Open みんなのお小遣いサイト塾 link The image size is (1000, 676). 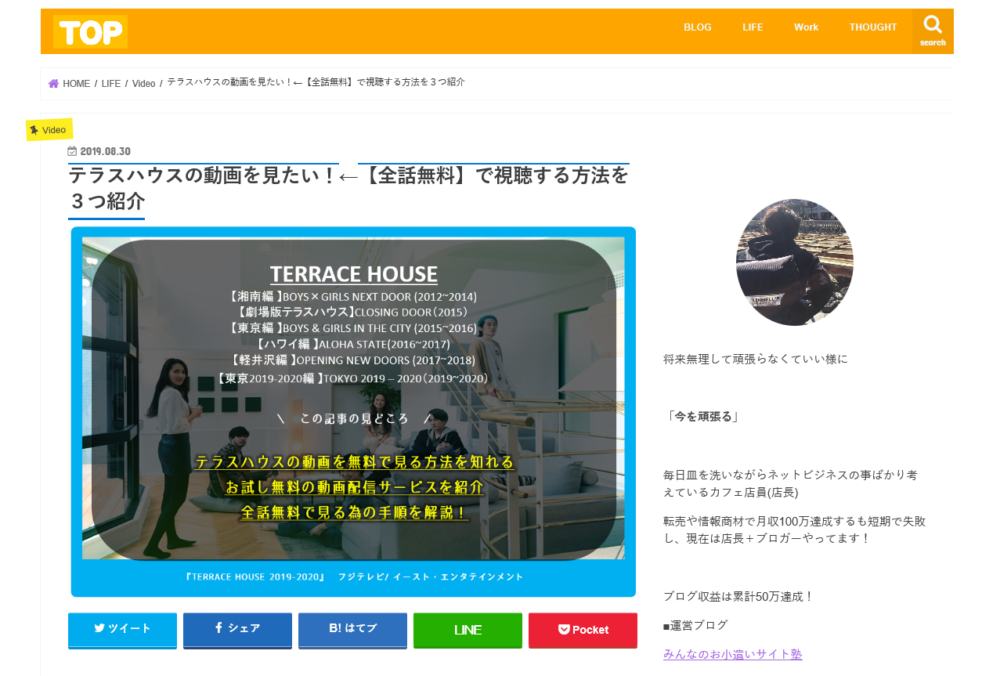click(733, 654)
